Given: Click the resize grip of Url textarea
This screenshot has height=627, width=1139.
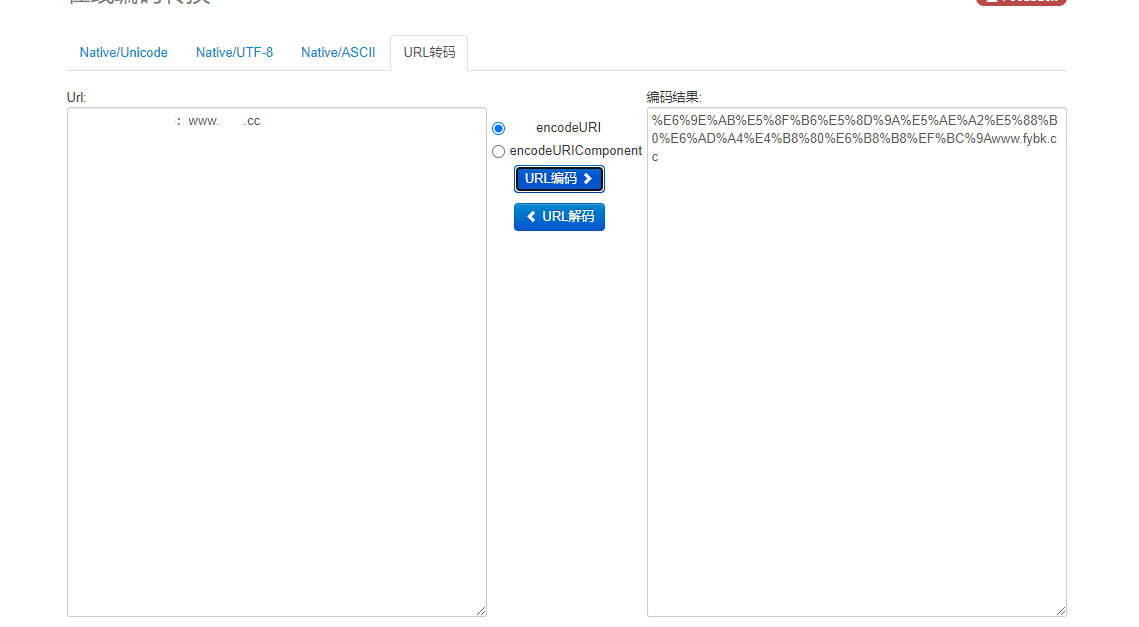Looking at the screenshot, I should pyautogui.click(x=480, y=610).
